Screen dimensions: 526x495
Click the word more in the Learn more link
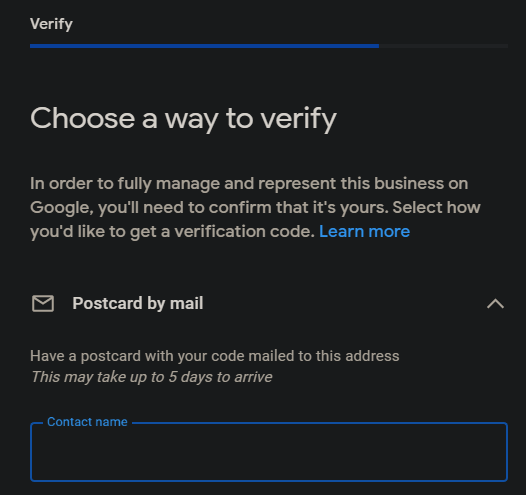coord(389,231)
